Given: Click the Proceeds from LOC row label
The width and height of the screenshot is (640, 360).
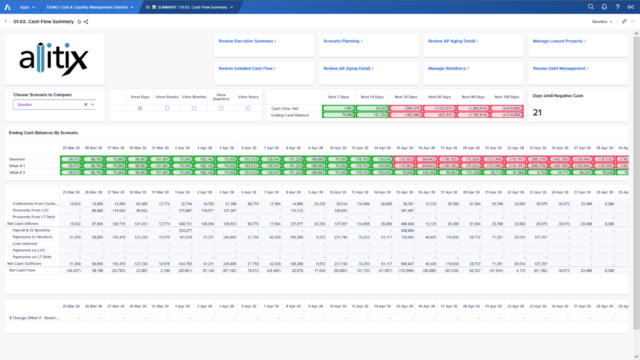Looking at the screenshot, I should [x=31, y=211].
